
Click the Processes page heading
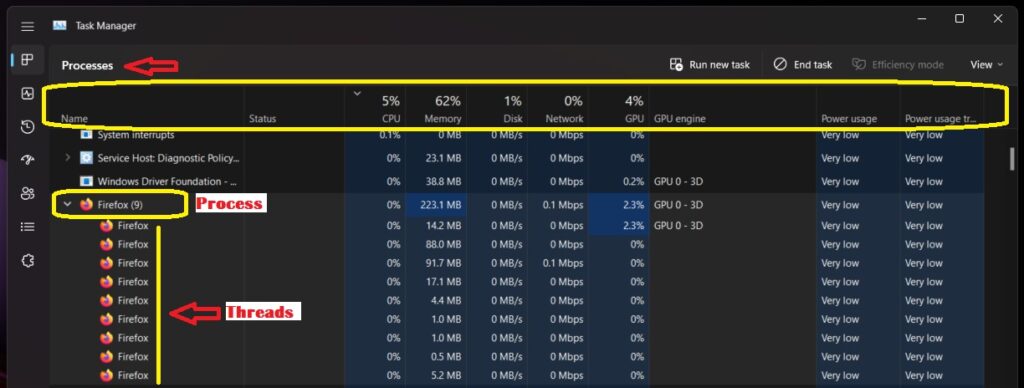[x=88, y=65]
